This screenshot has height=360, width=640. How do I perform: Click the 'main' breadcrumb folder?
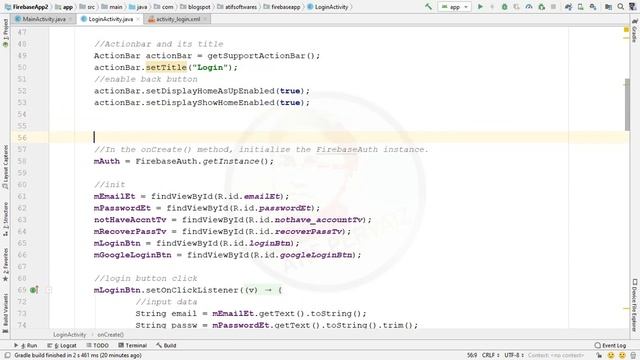coord(112,7)
